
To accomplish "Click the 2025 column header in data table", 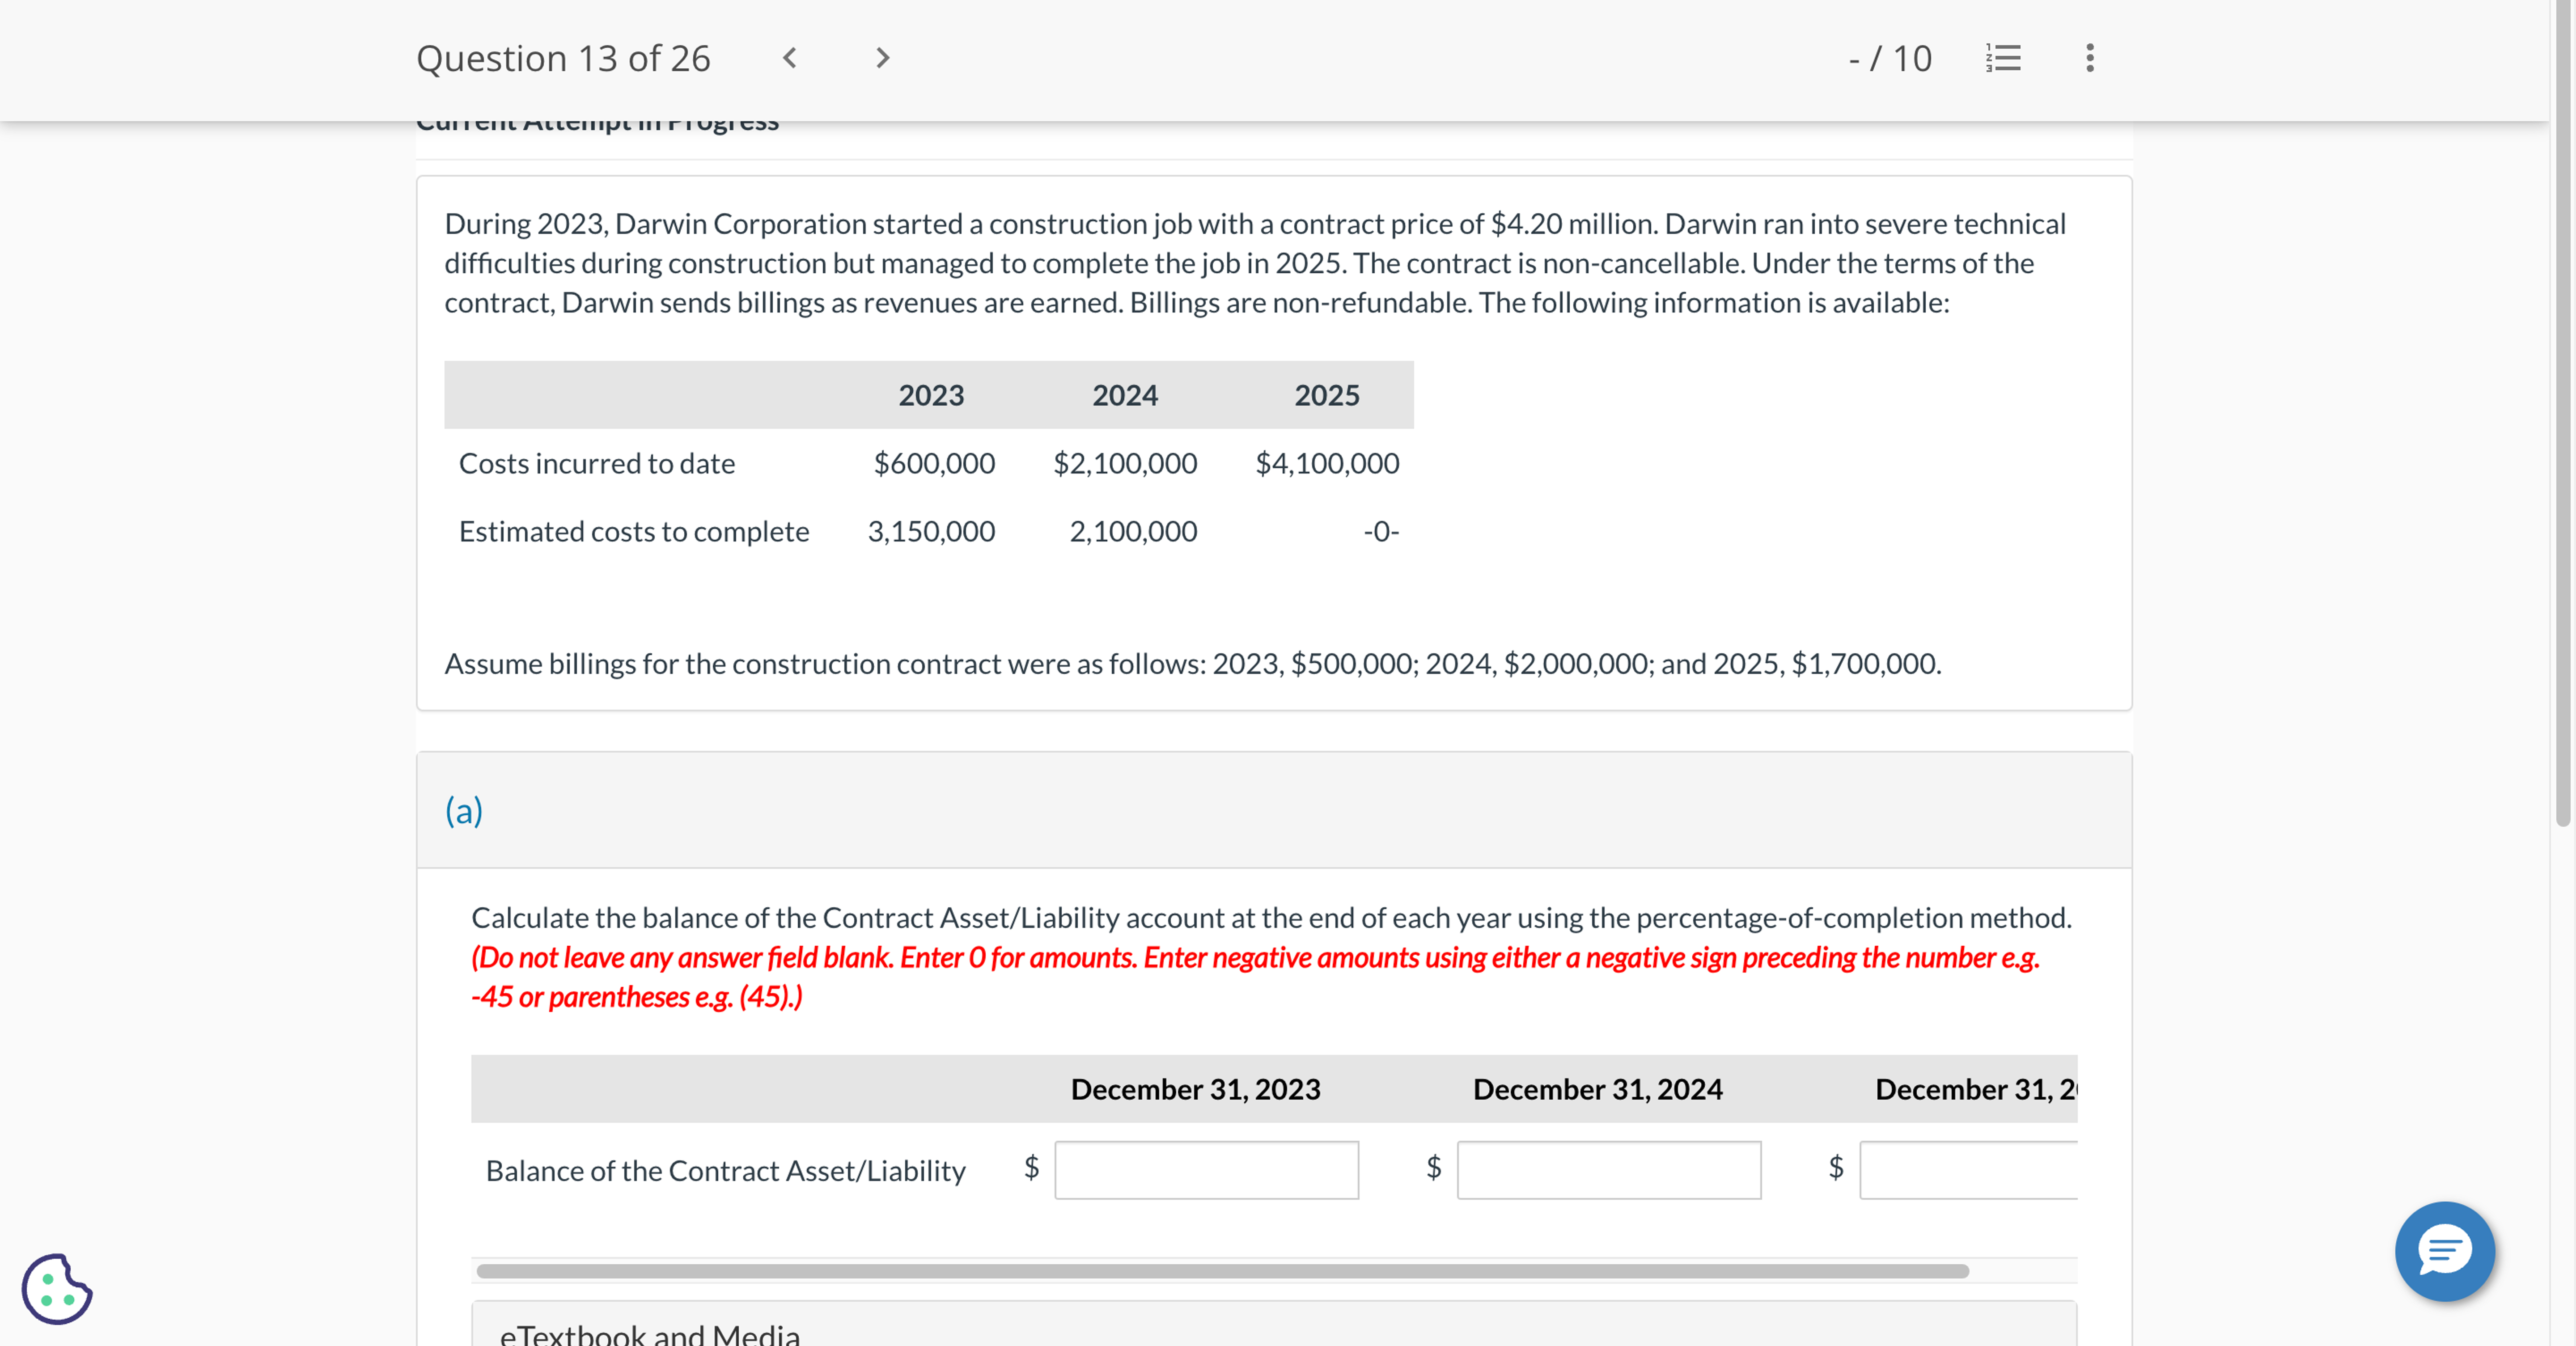I will [x=1326, y=395].
